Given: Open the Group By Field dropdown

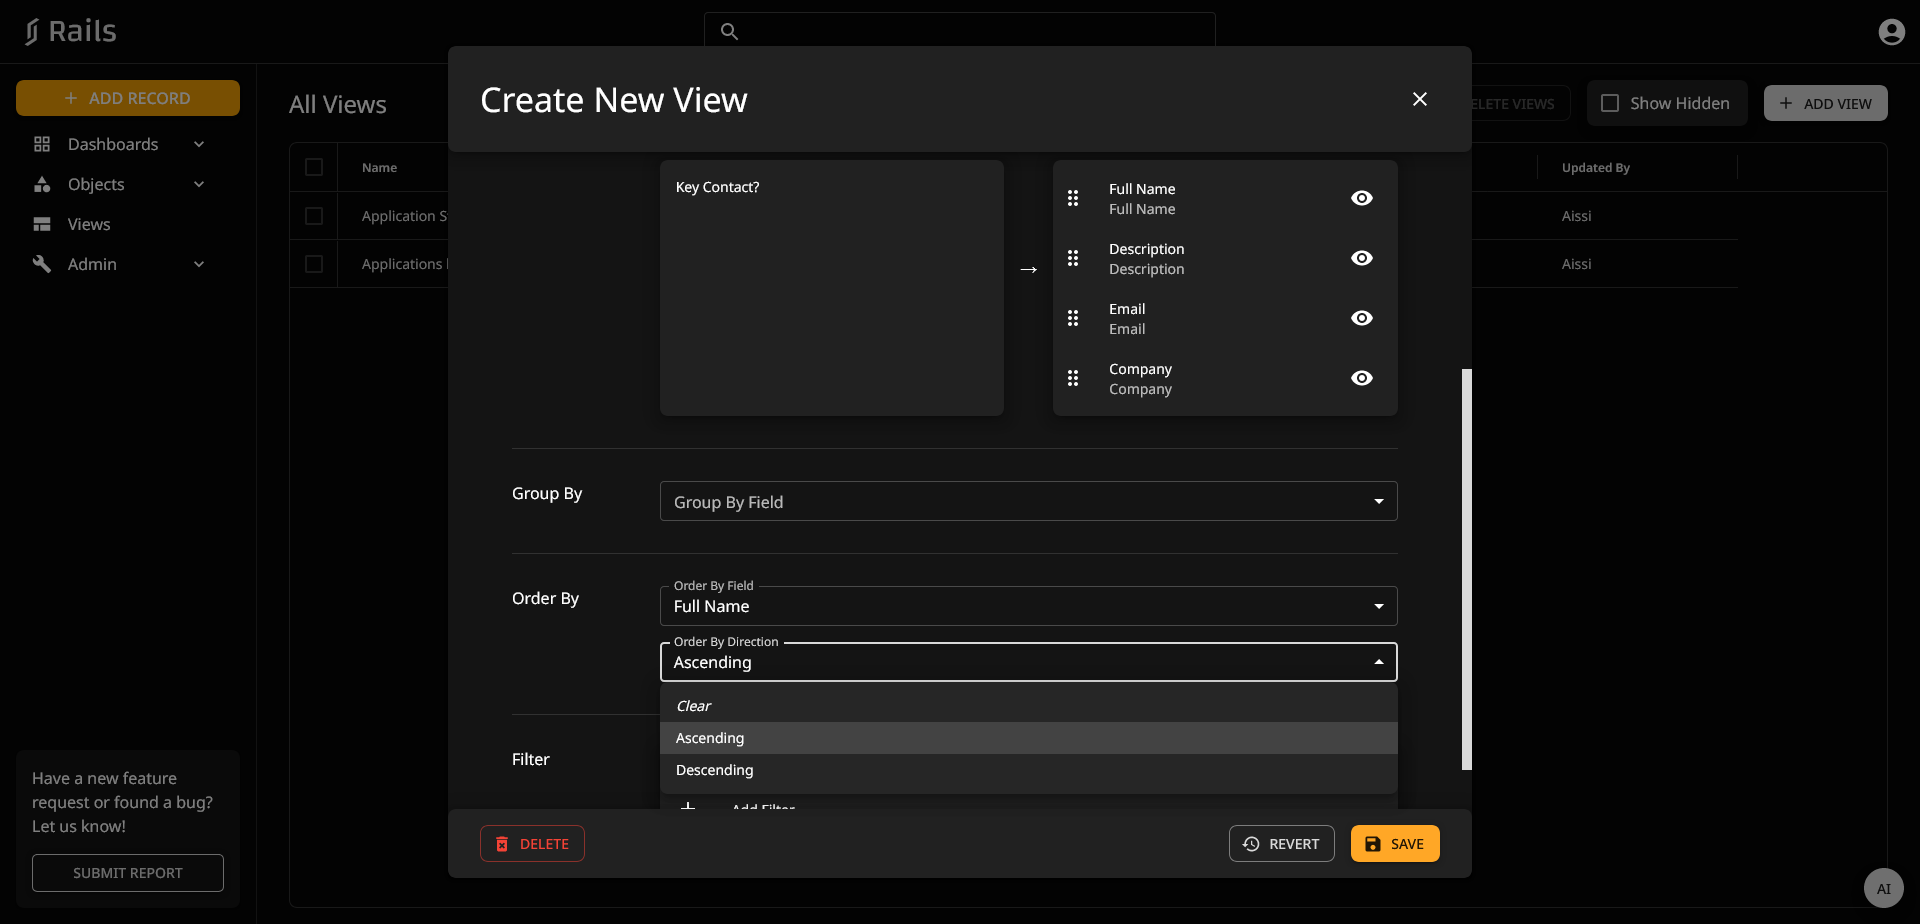Looking at the screenshot, I should [1028, 502].
